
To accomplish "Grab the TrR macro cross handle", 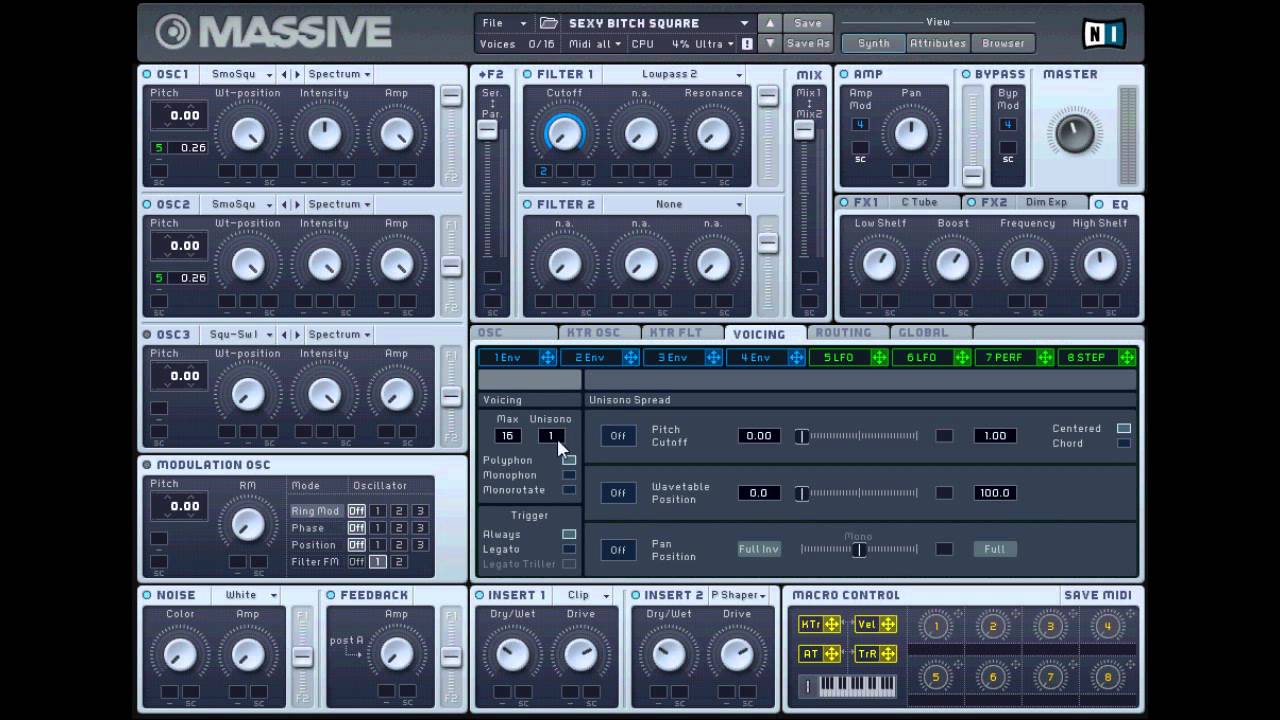I will click(887, 654).
